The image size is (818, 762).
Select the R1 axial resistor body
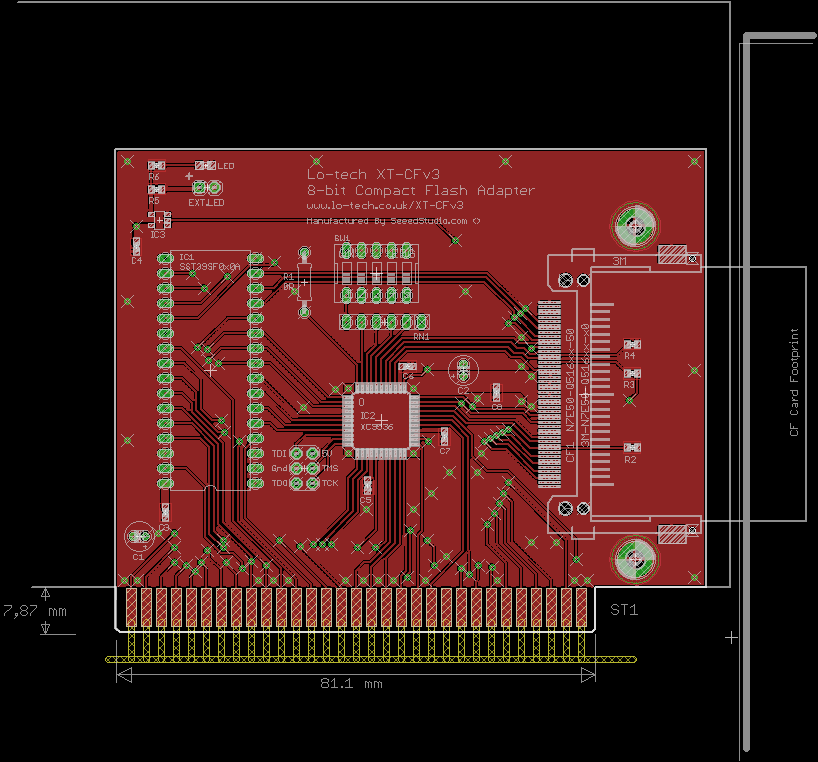[304, 282]
